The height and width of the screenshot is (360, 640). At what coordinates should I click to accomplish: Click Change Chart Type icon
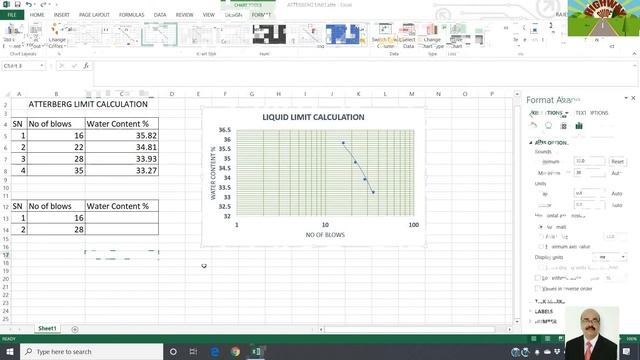pyautogui.click(x=432, y=36)
